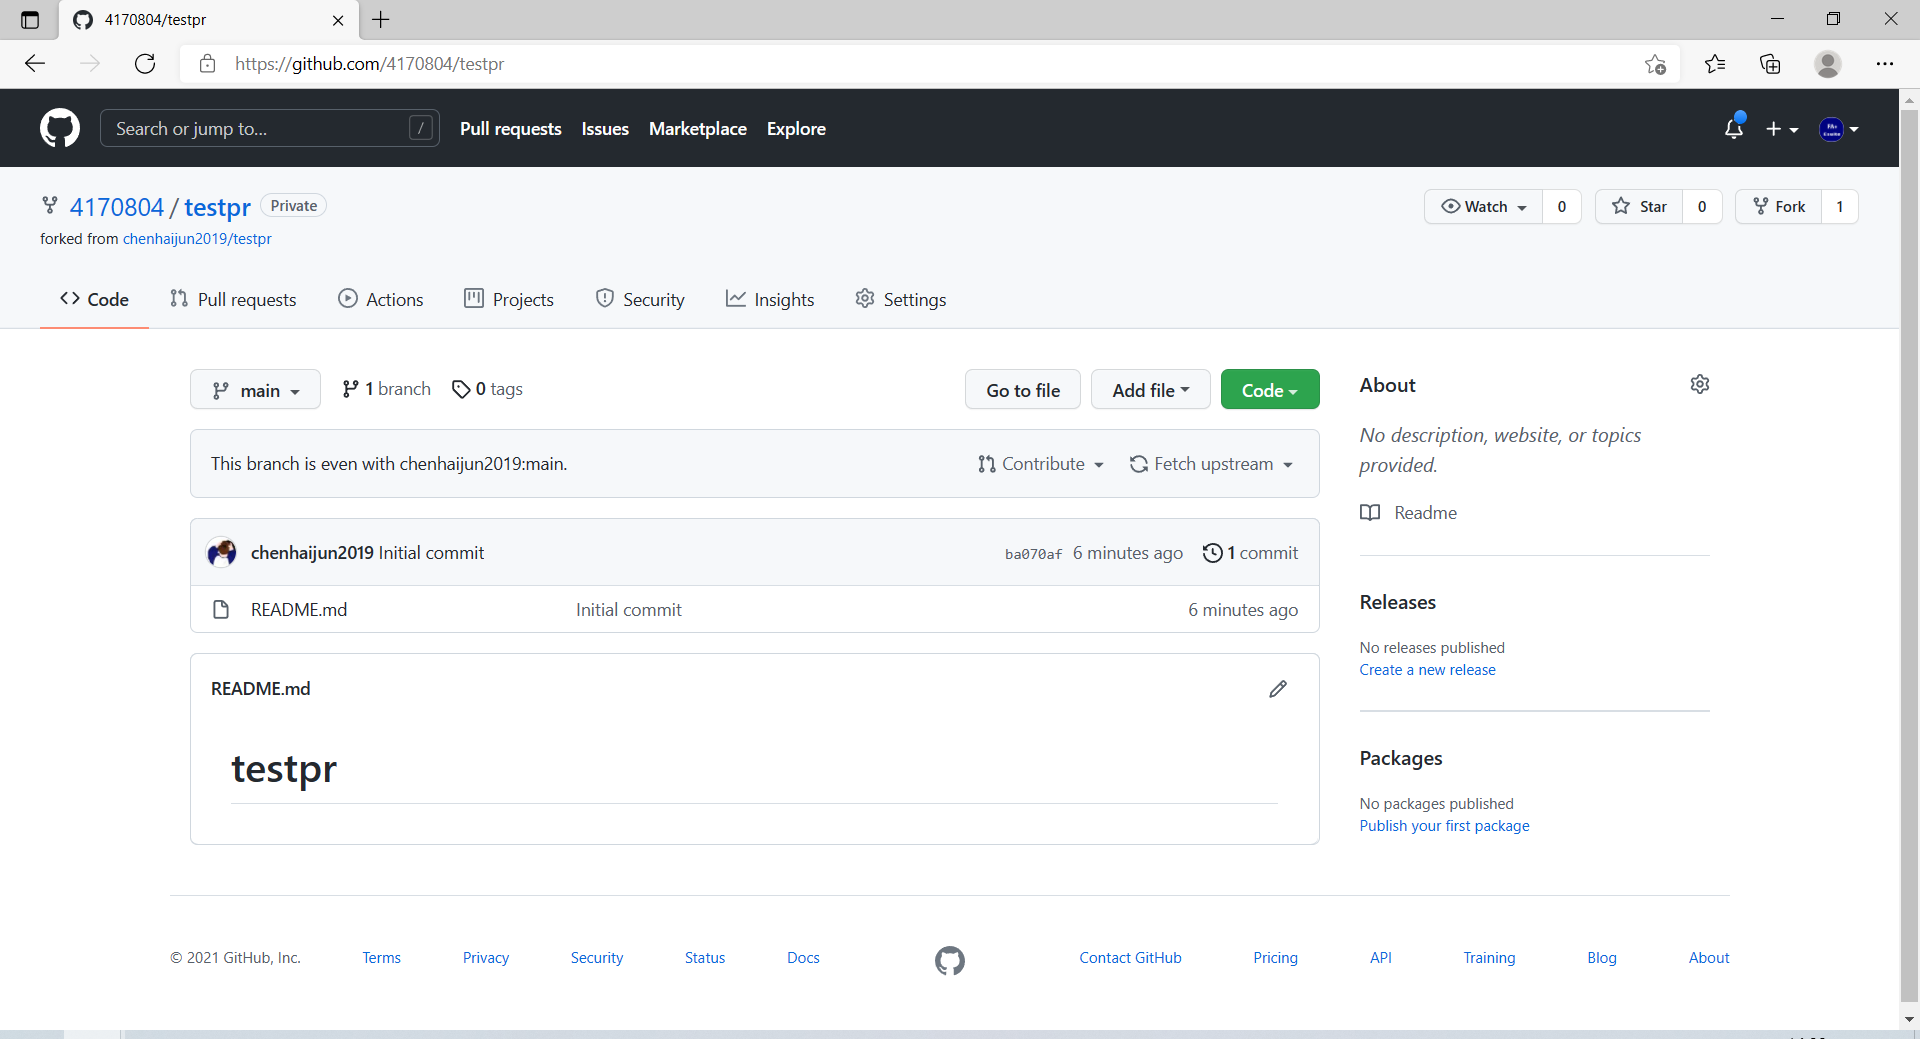Expand the green Code dropdown
The image size is (1920, 1039).
point(1270,390)
